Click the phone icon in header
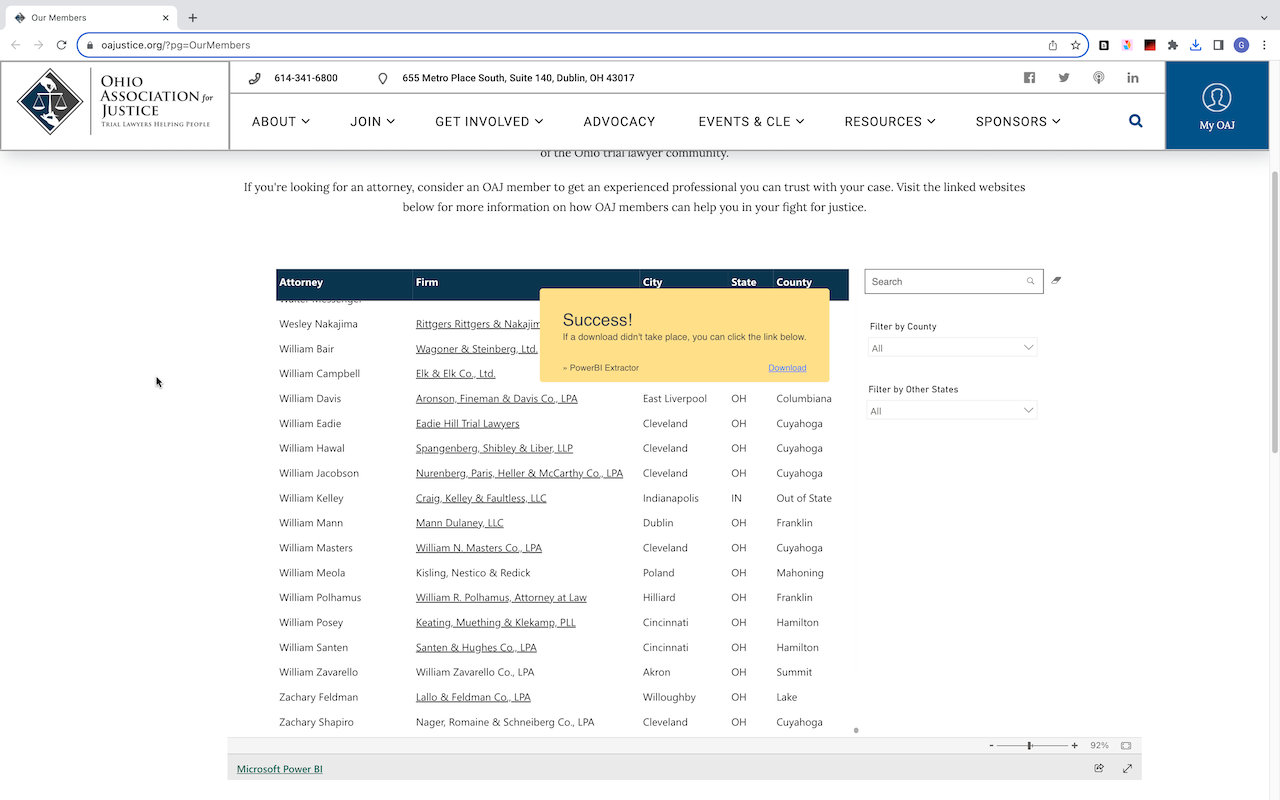This screenshot has width=1280, height=800. pos(255,78)
